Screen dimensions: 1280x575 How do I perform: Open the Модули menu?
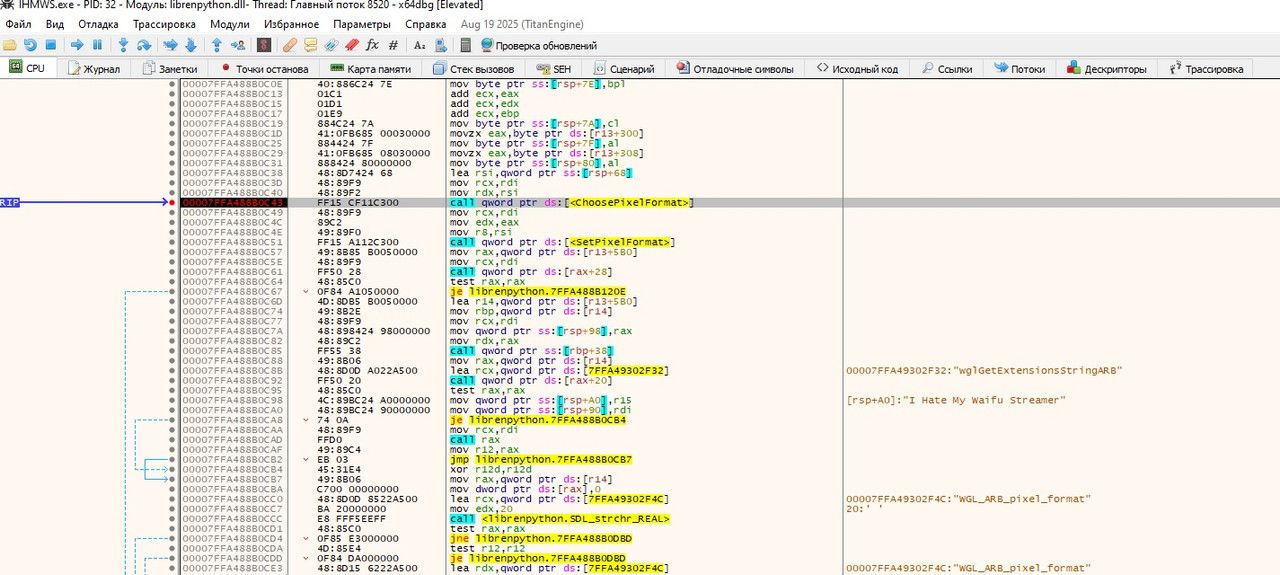pos(230,24)
